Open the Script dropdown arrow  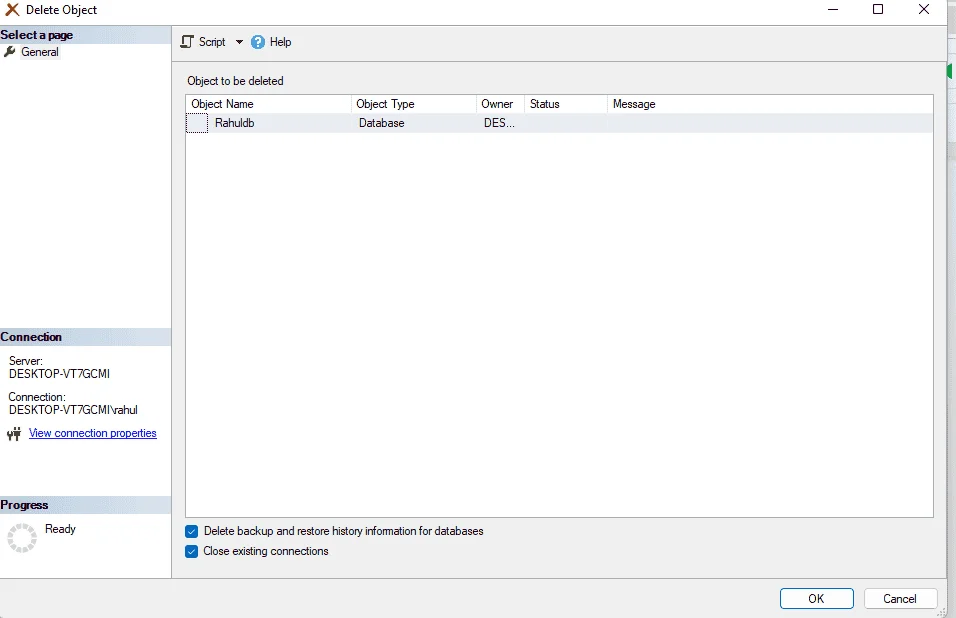239,42
